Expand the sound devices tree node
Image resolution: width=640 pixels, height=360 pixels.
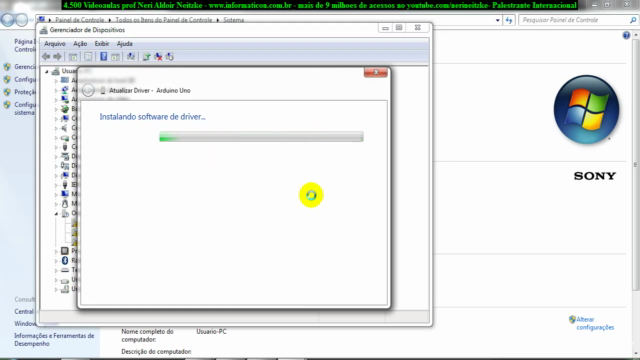[x=56, y=128]
